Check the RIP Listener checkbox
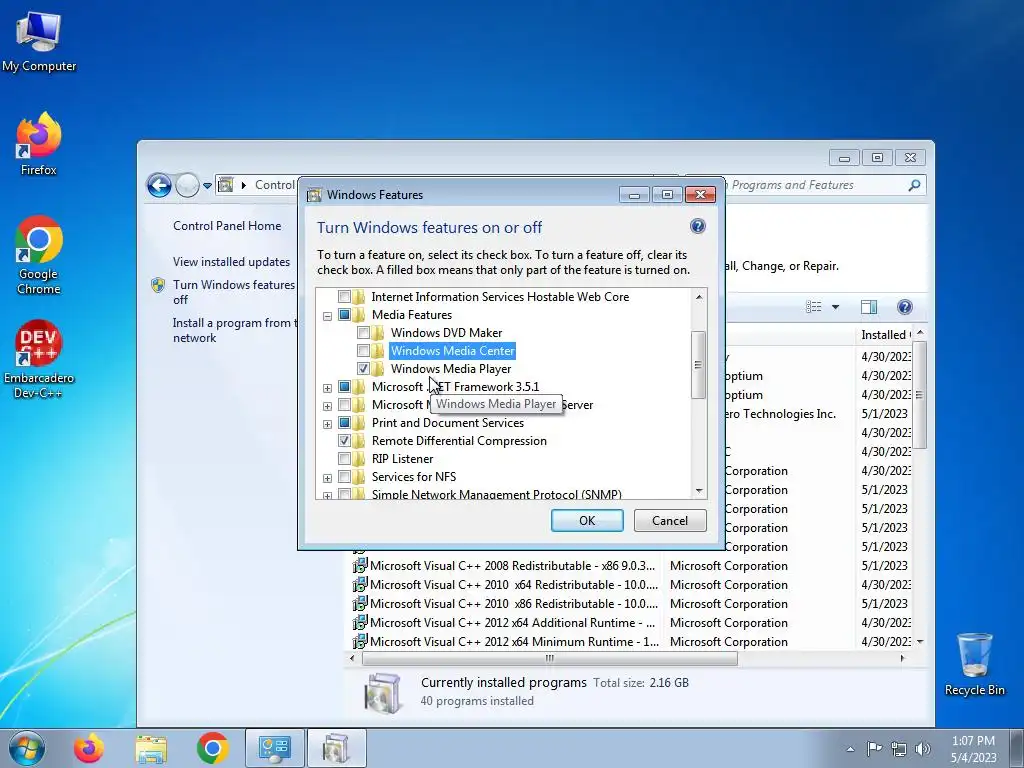Image resolution: width=1024 pixels, height=768 pixels. [x=344, y=458]
